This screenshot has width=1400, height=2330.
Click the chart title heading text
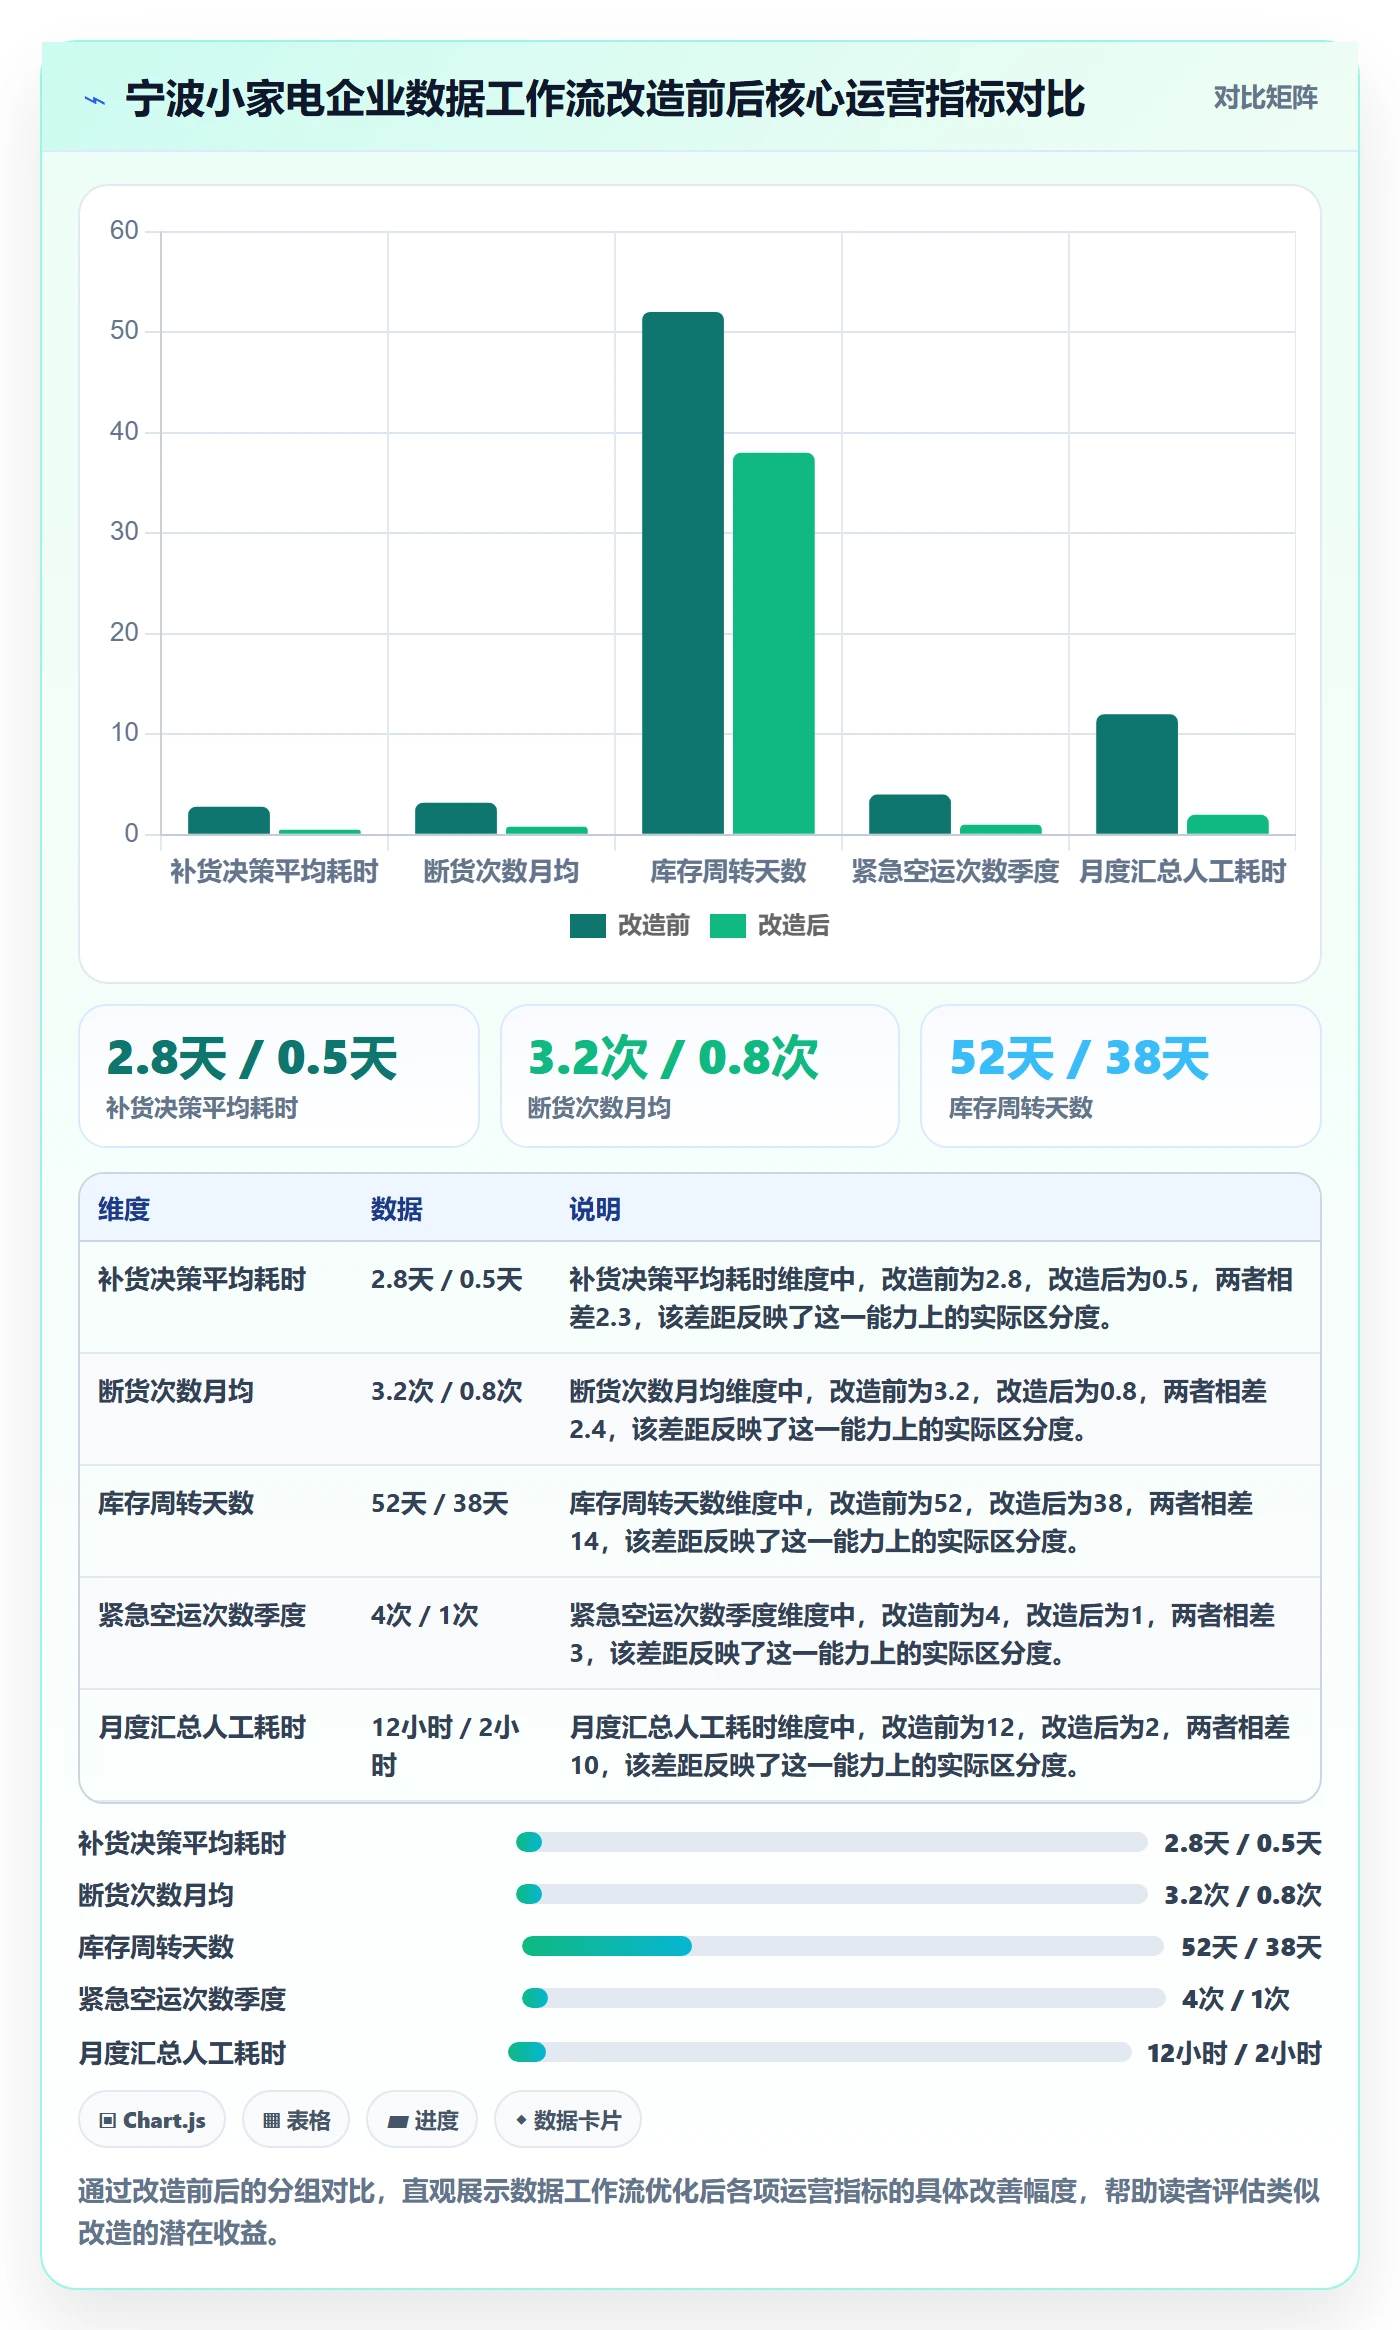[605, 99]
